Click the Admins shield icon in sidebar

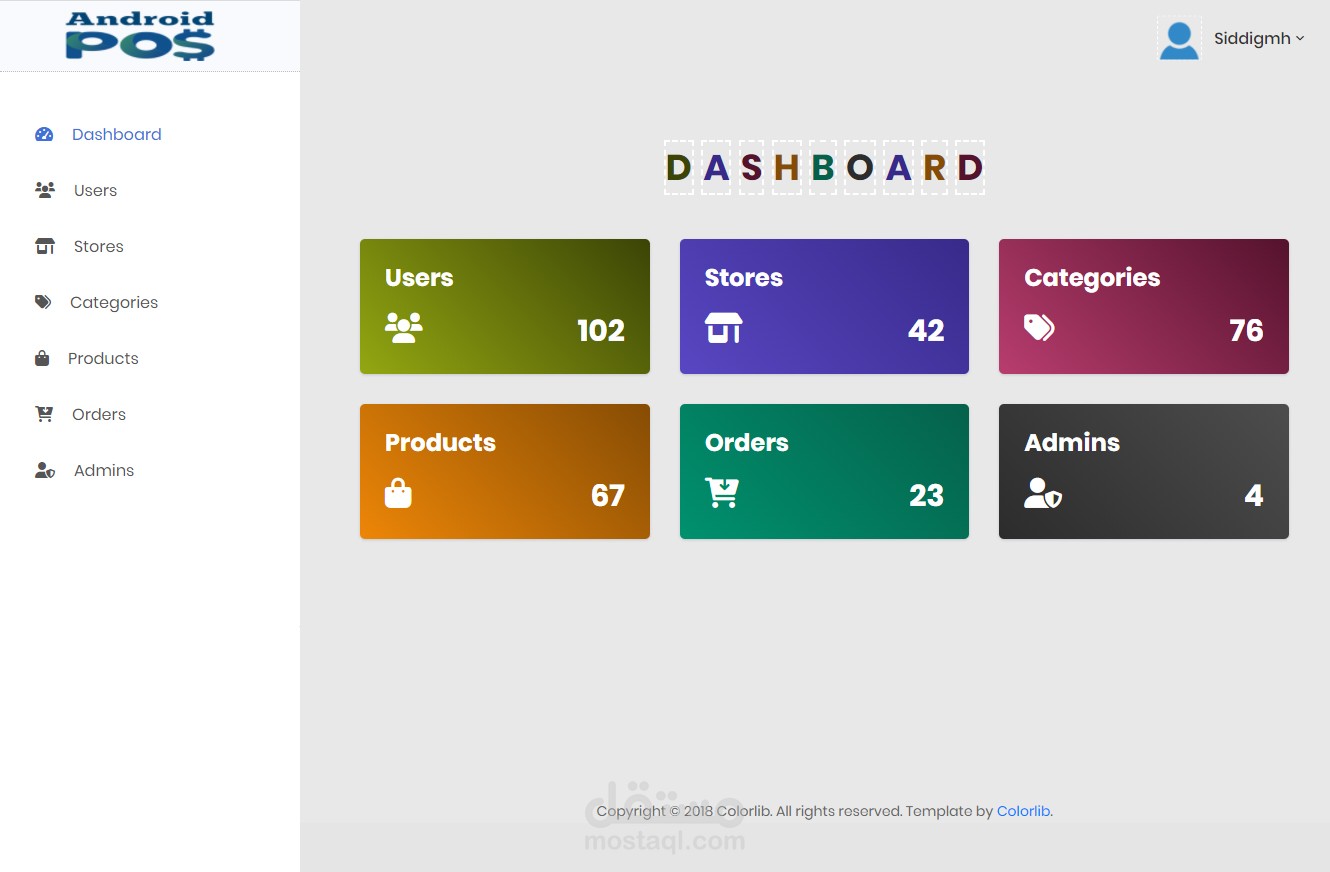(x=45, y=470)
